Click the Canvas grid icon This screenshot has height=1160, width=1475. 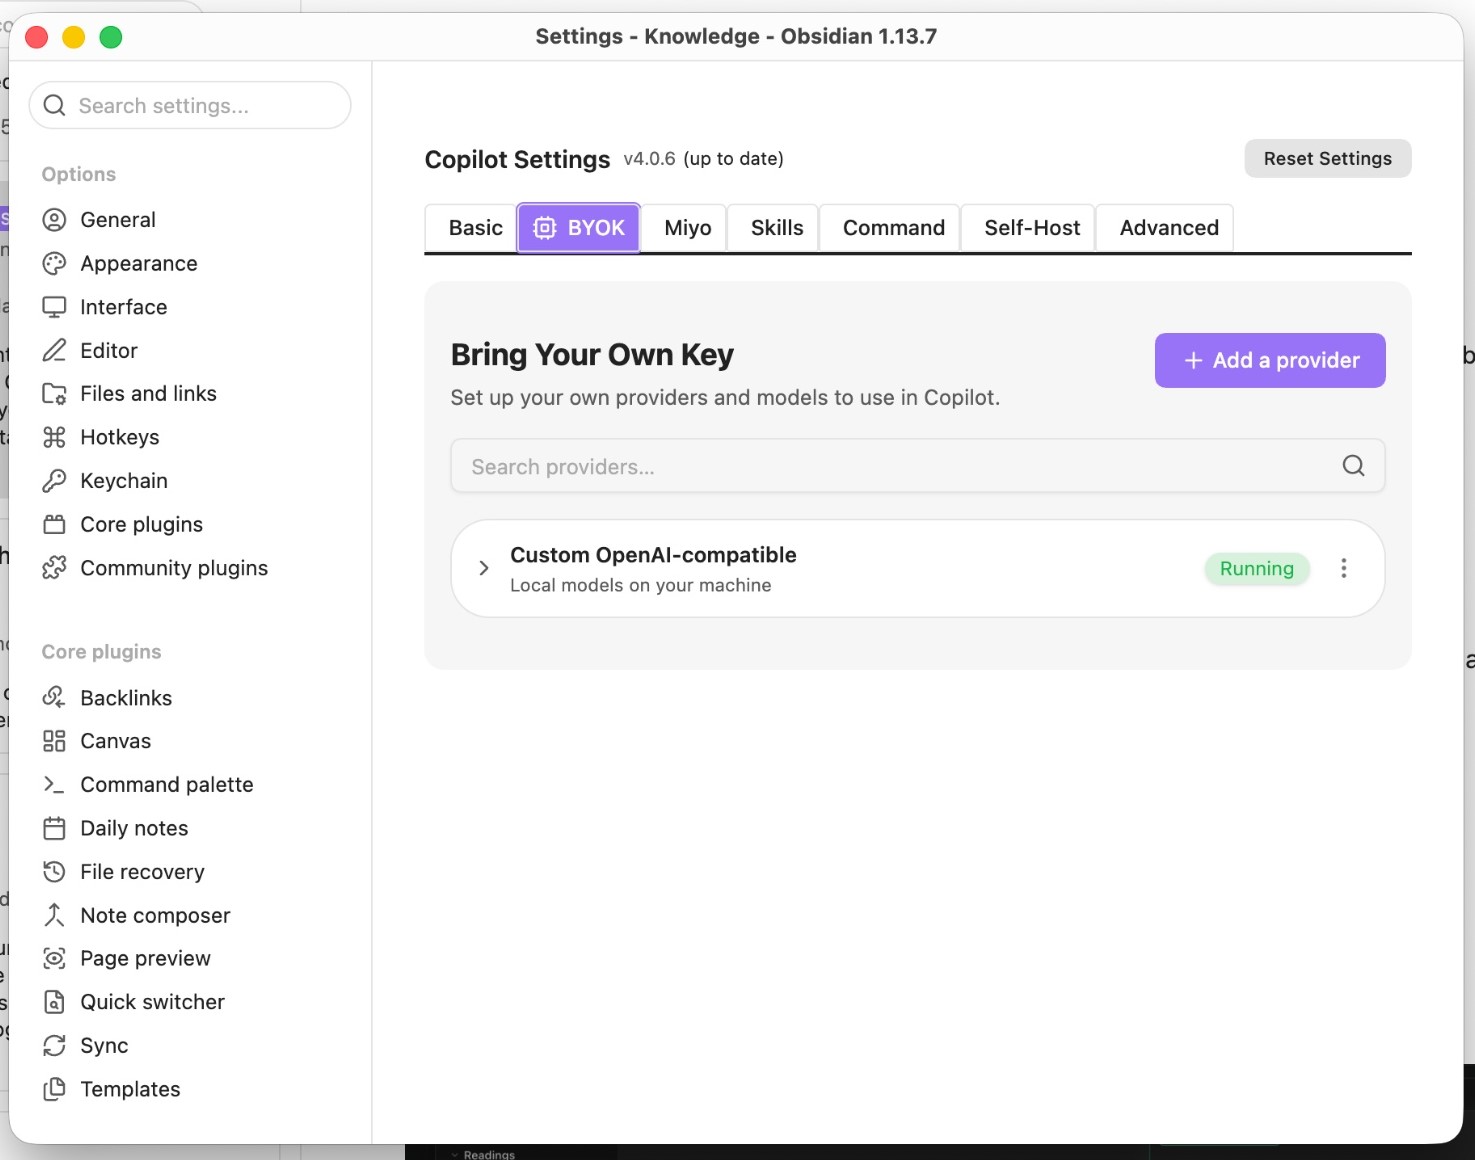(x=54, y=741)
